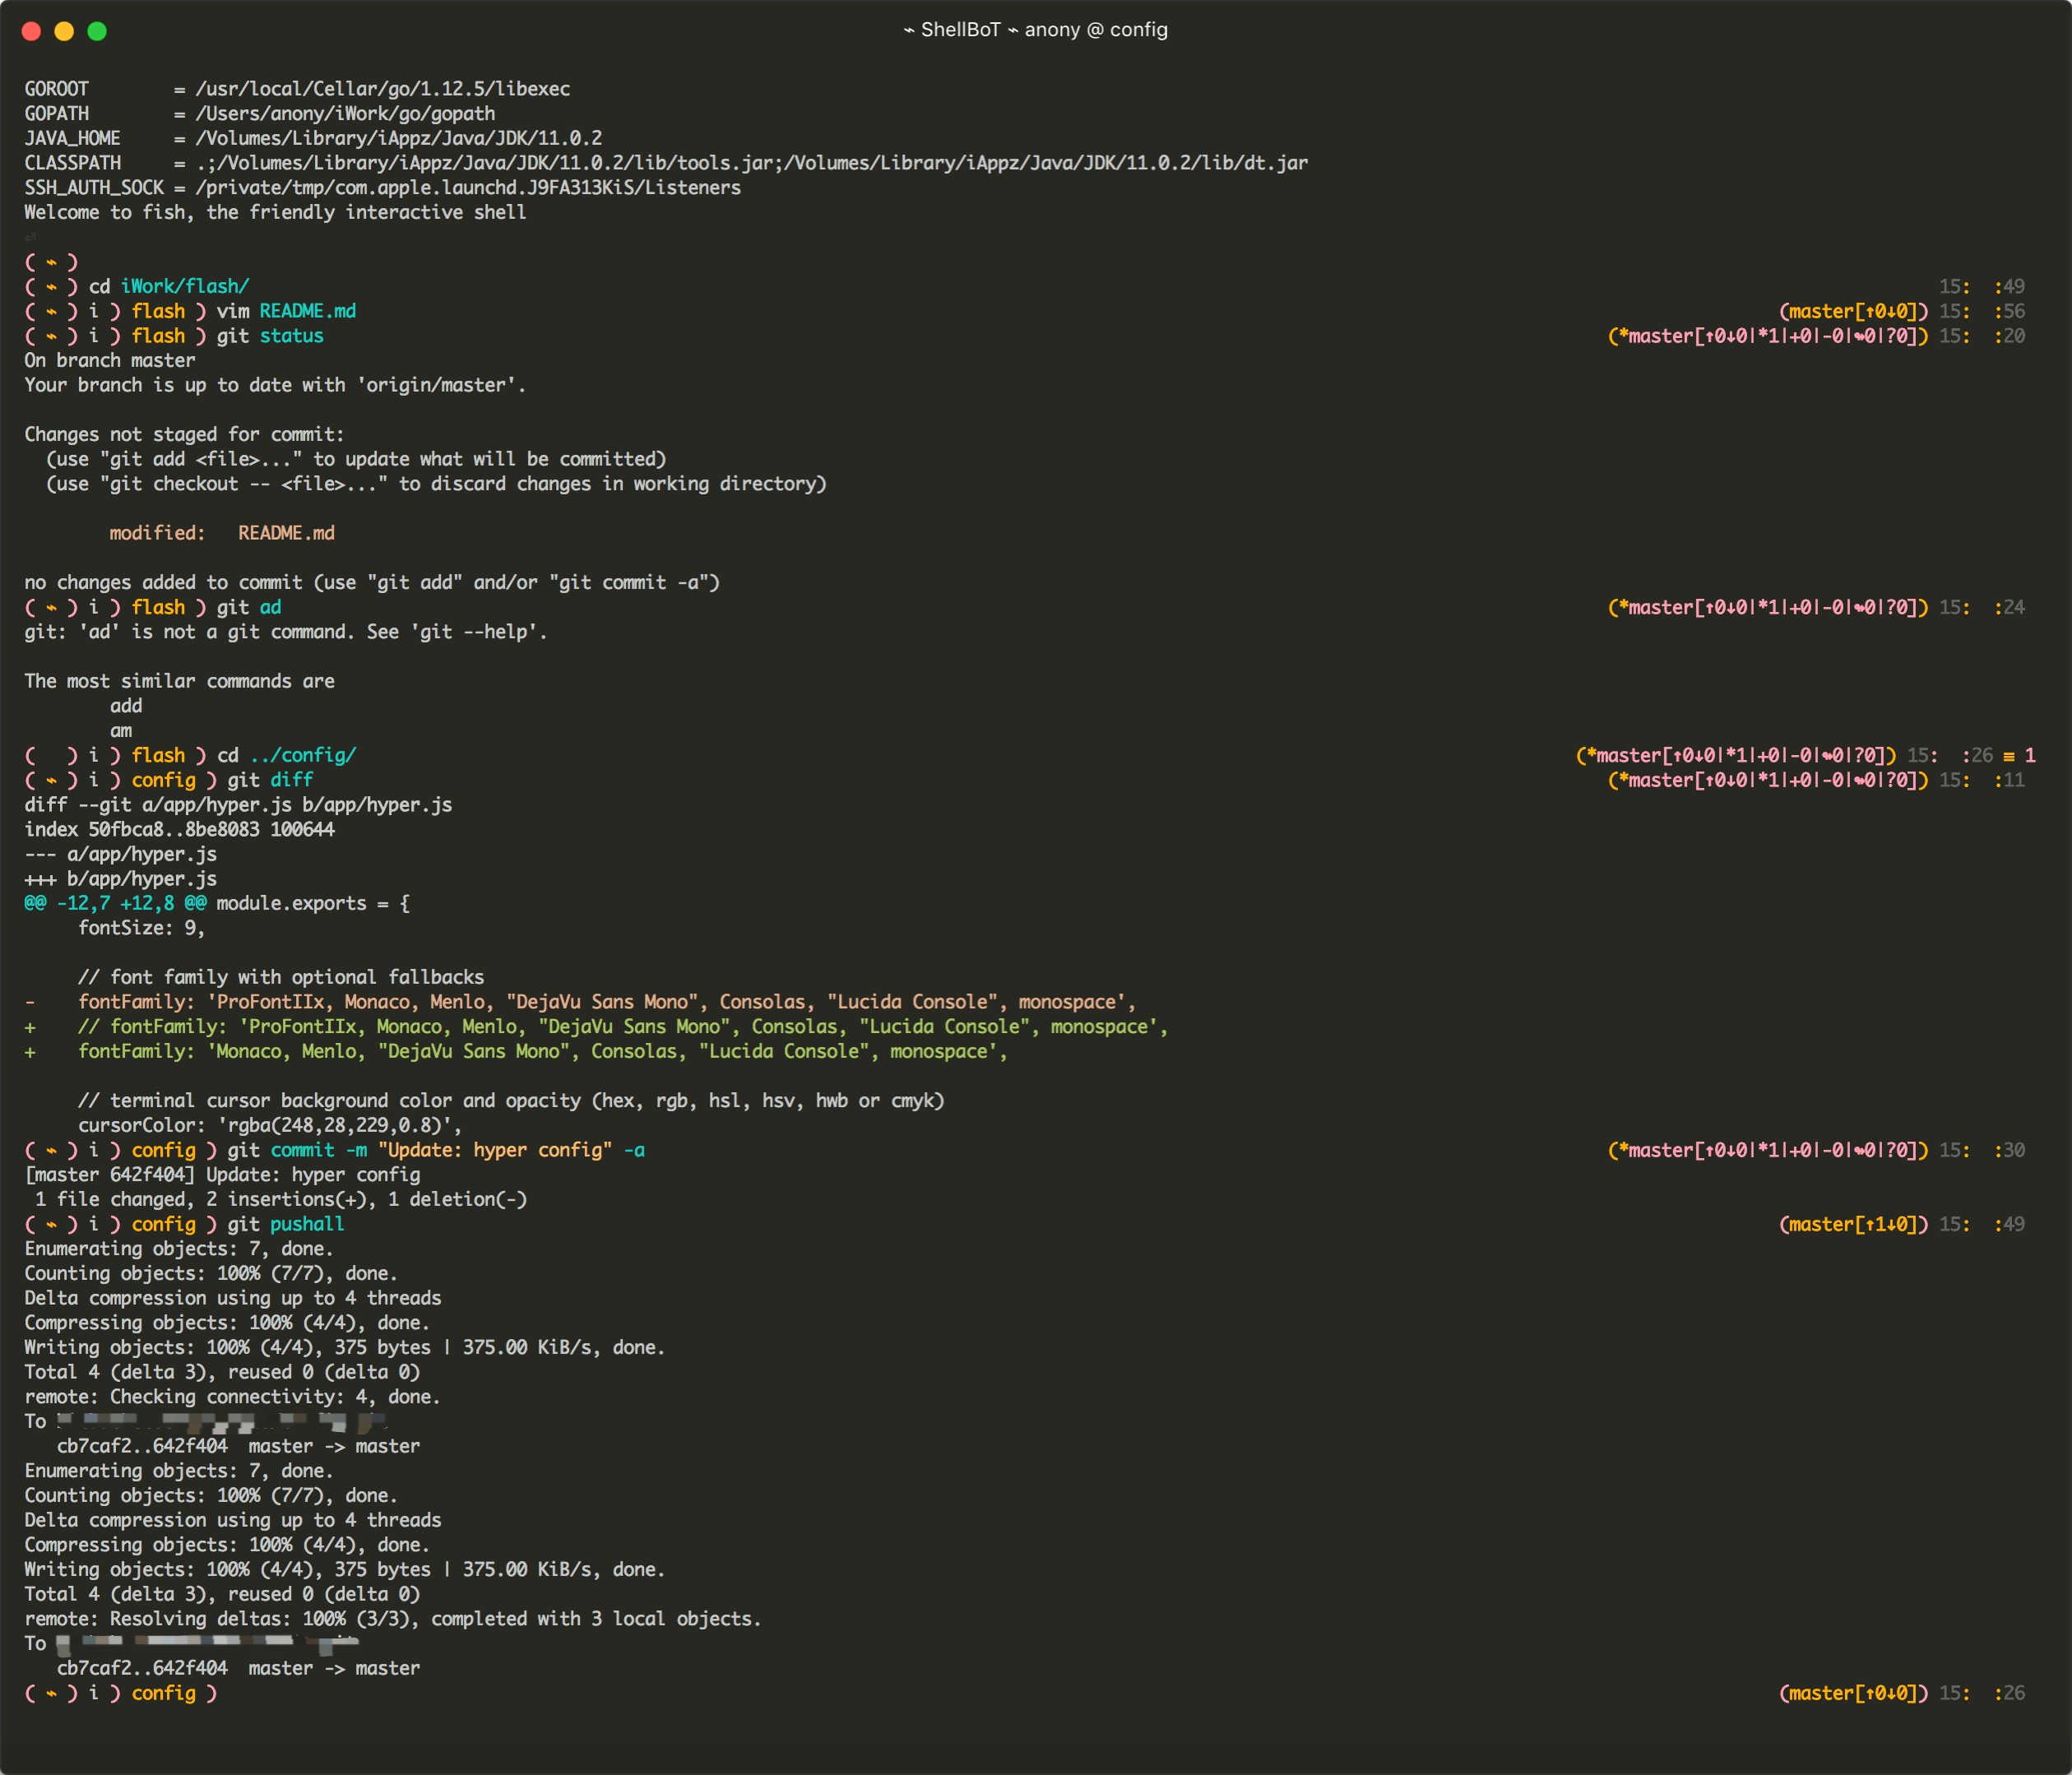Select the modified README.md file entry
Viewport: 2072px width, 1775px height.
(286, 533)
